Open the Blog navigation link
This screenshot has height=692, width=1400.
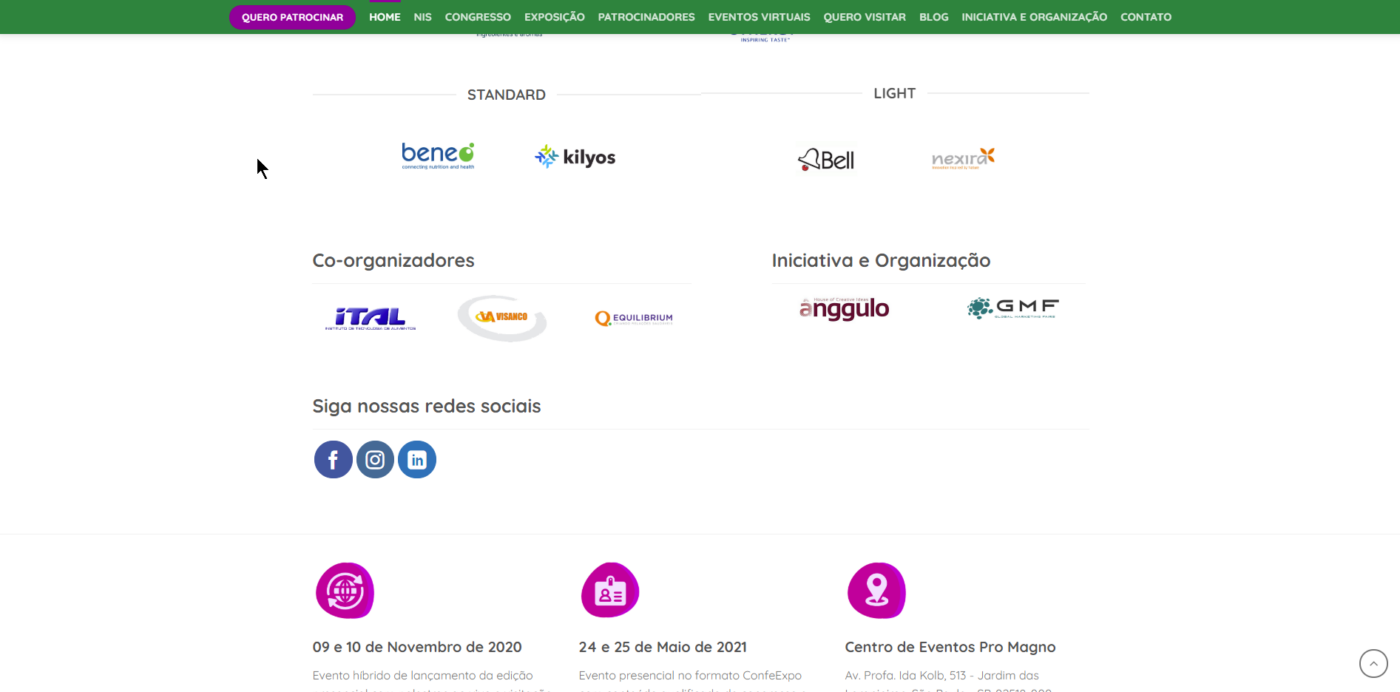pos(933,17)
